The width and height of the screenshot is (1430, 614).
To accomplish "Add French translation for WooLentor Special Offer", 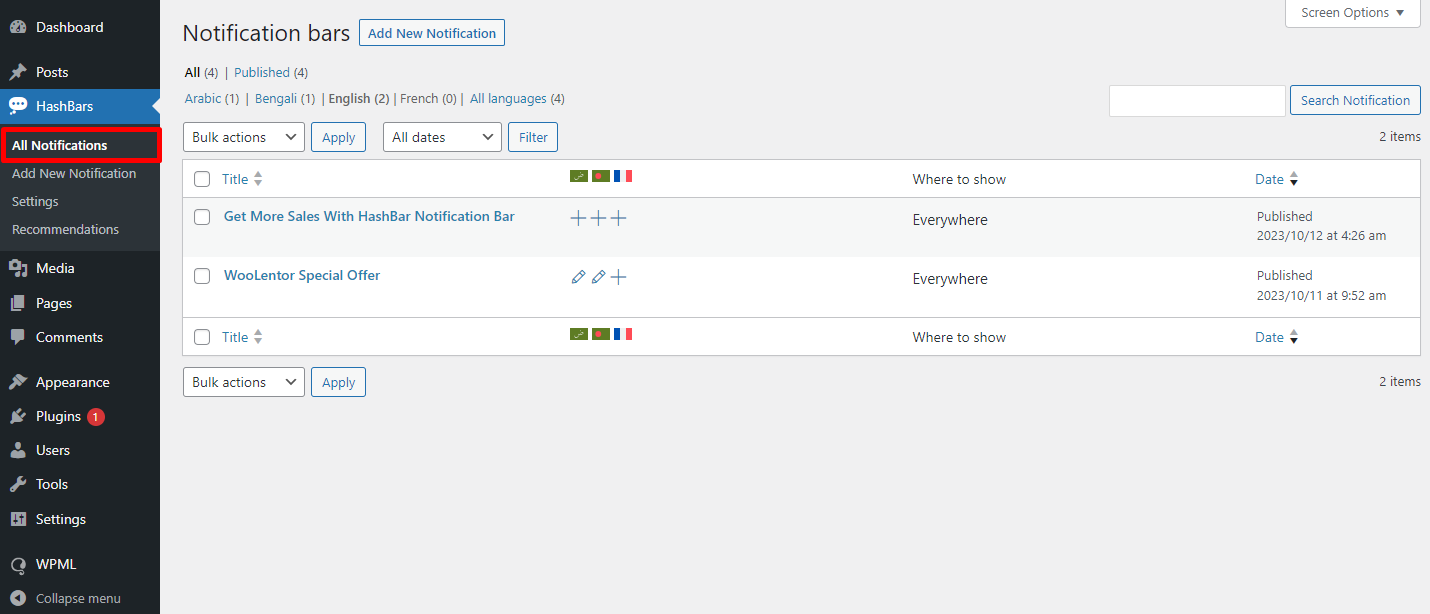I will (618, 276).
